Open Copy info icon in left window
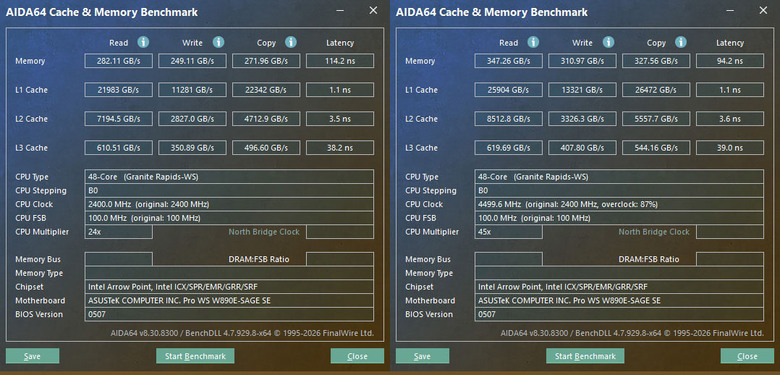Screen dimensions: 780x375 coord(291,42)
